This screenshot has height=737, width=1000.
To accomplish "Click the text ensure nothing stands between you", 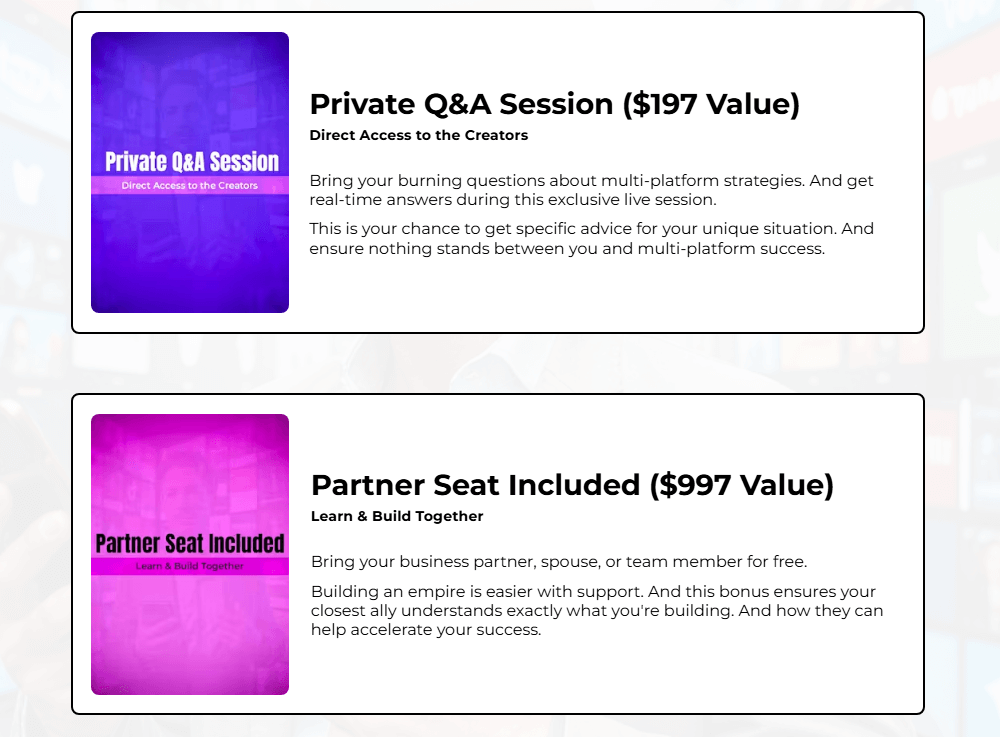I will click(453, 249).
